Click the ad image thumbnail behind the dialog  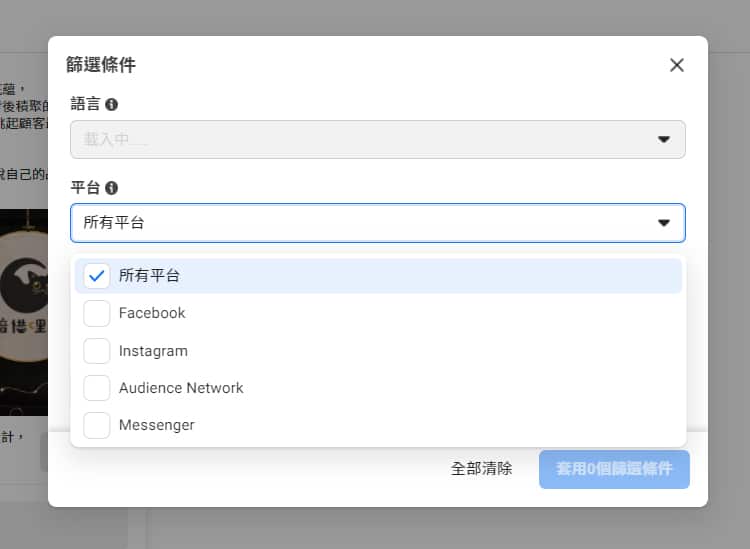[x=24, y=312]
